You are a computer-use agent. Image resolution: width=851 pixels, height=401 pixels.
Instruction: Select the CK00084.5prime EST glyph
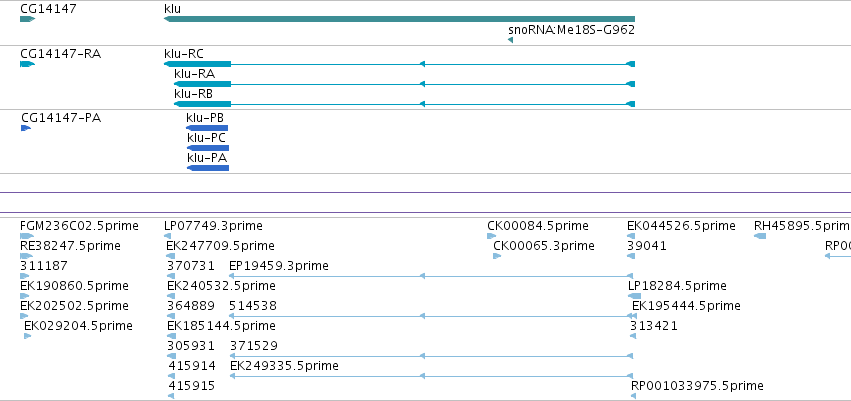(x=492, y=236)
